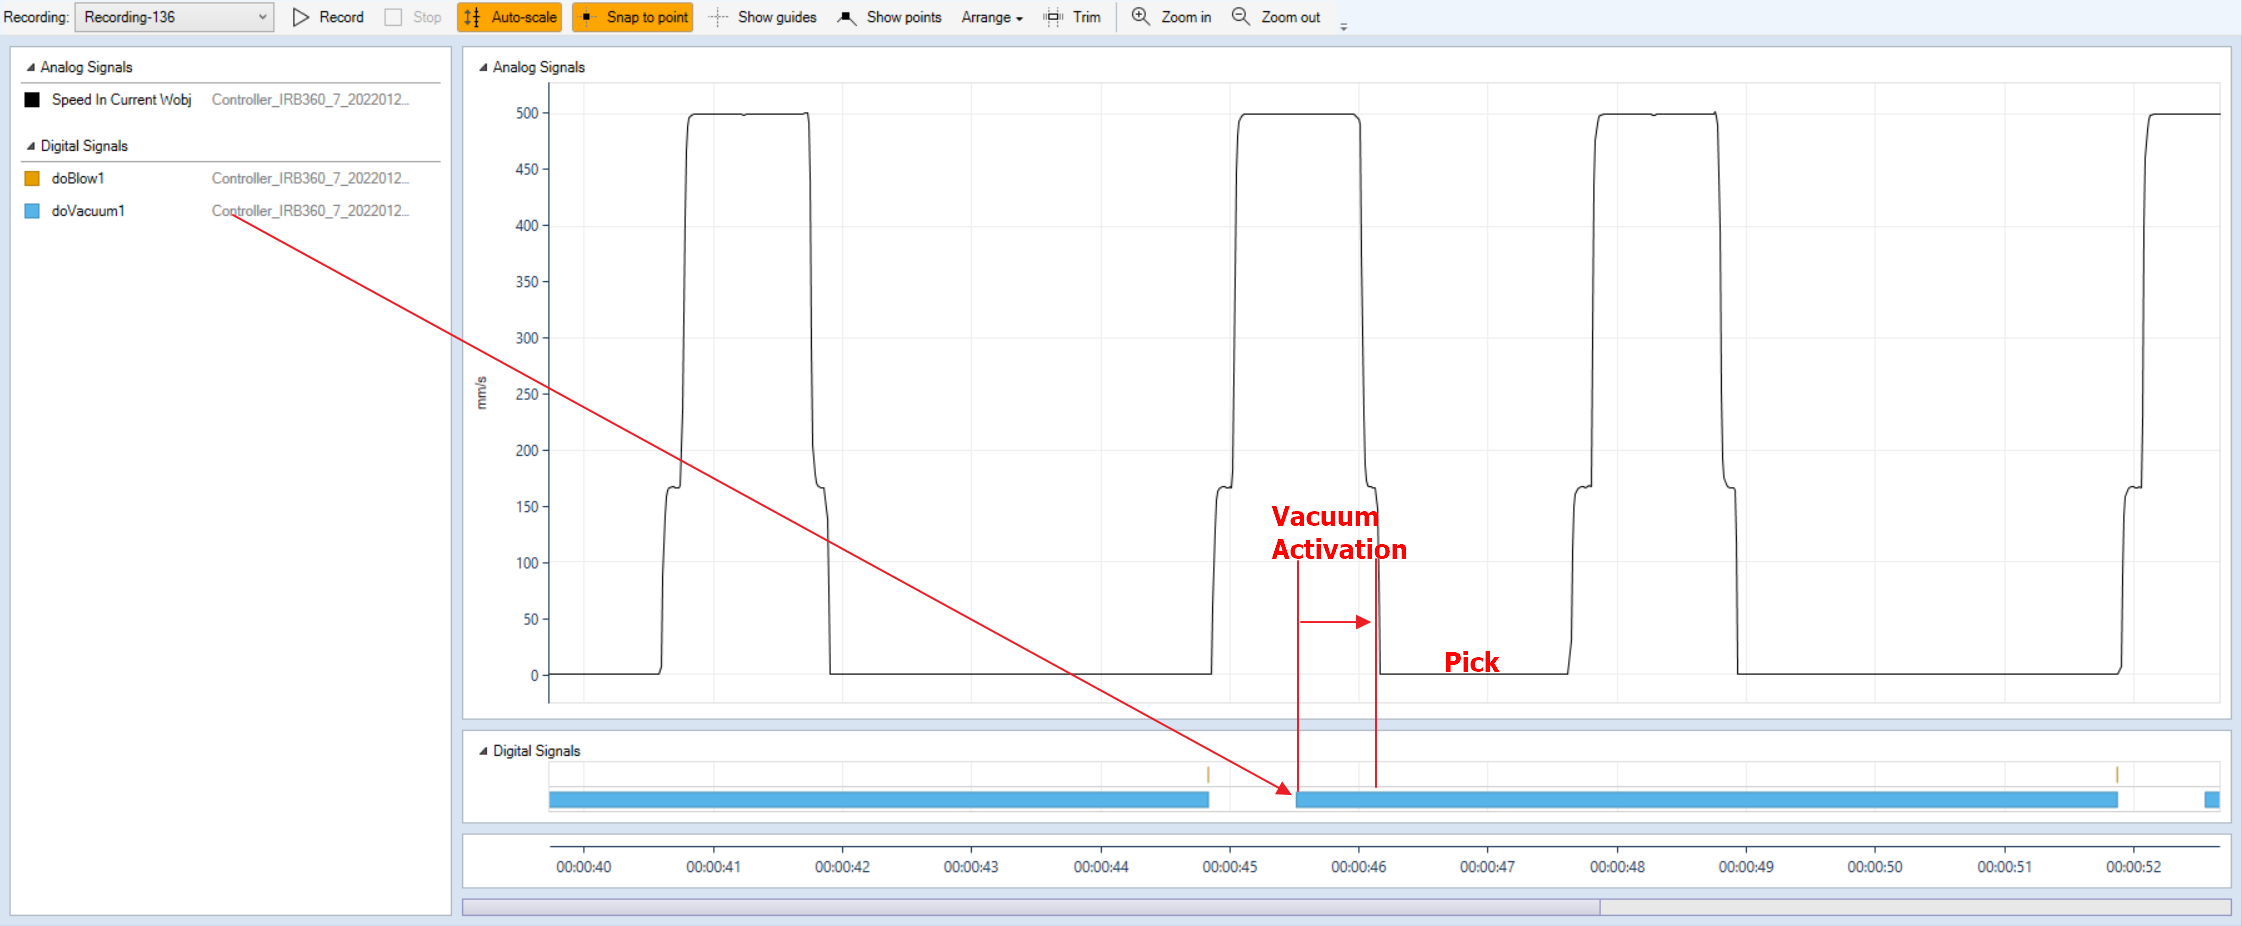Image resolution: width=2242 pixels, height=926 pixels.
Task: Collapse Digital Signals in the left panel
Action: pyautogui.click(x=30, y=146)
